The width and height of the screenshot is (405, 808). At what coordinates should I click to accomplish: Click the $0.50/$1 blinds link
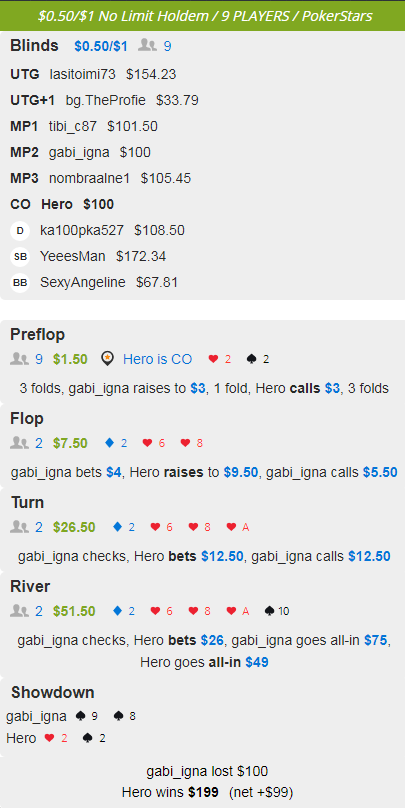(100, 46)
